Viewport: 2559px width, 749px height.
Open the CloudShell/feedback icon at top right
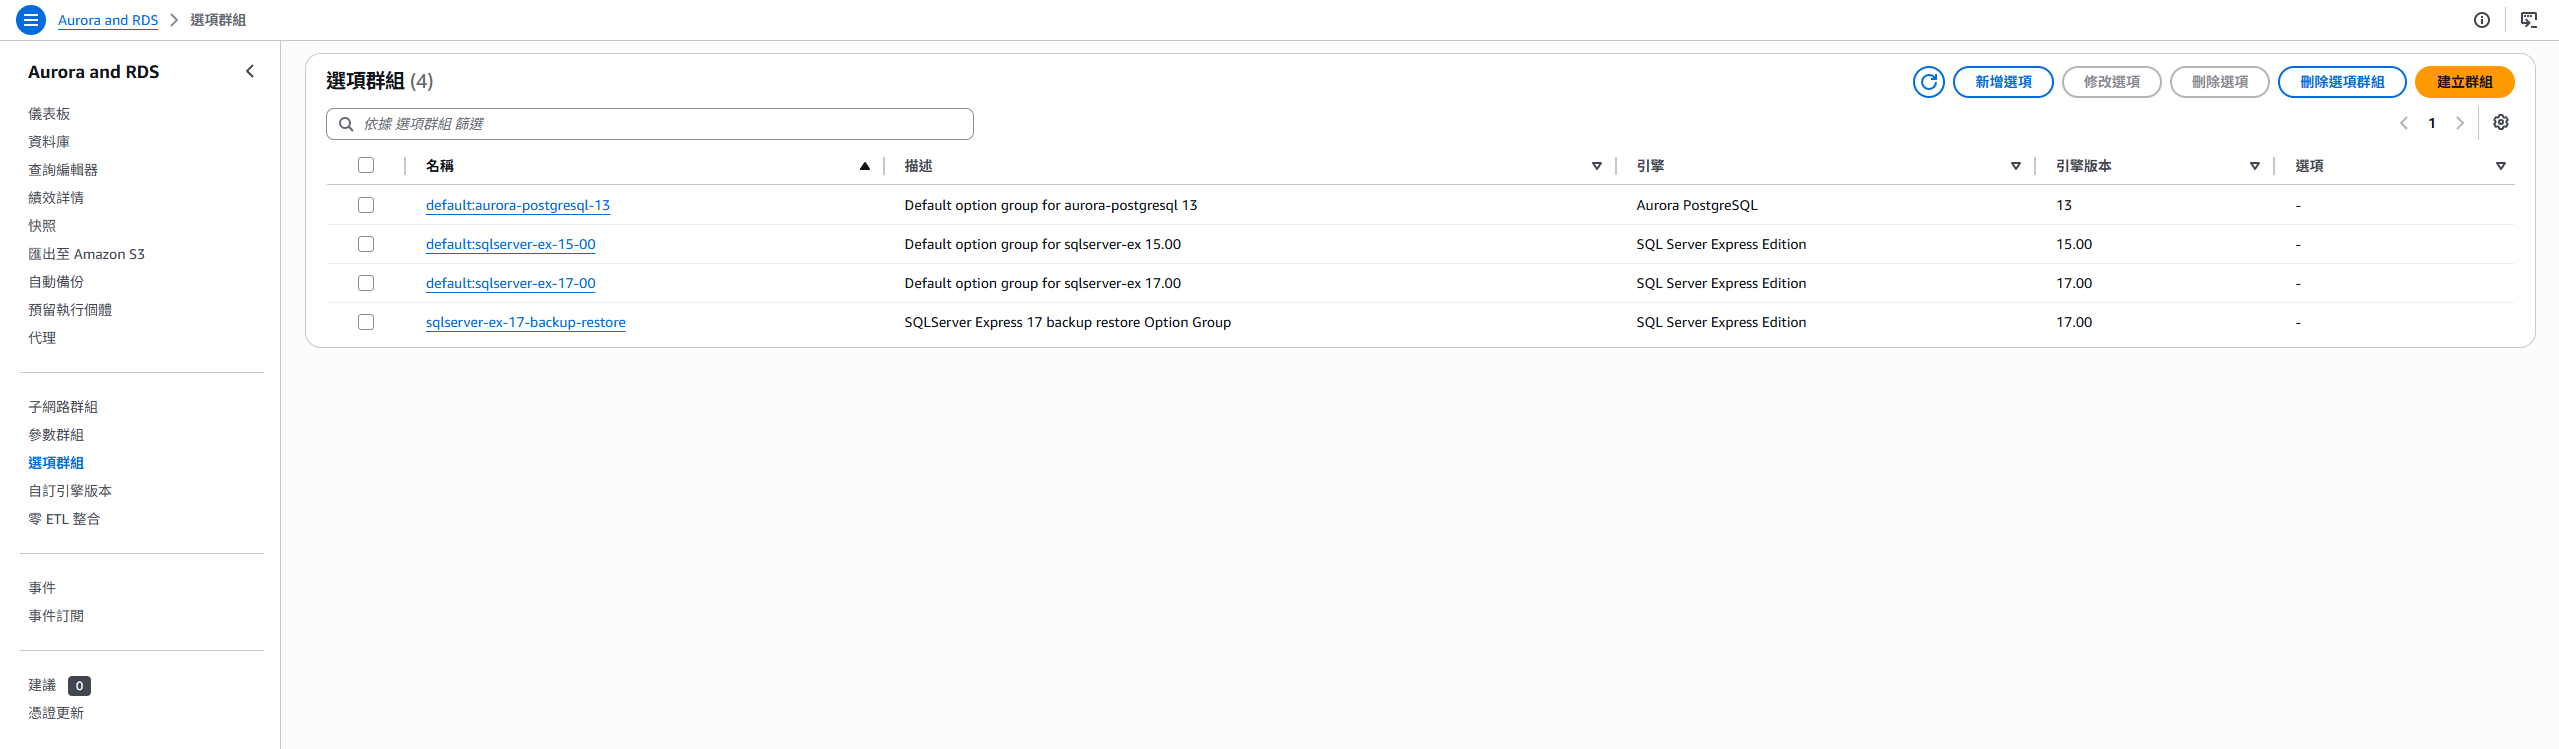2529,20
